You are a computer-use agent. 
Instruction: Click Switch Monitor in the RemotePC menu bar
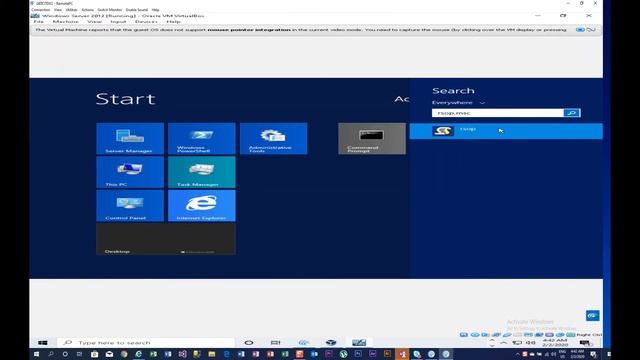tap(109, 10)
